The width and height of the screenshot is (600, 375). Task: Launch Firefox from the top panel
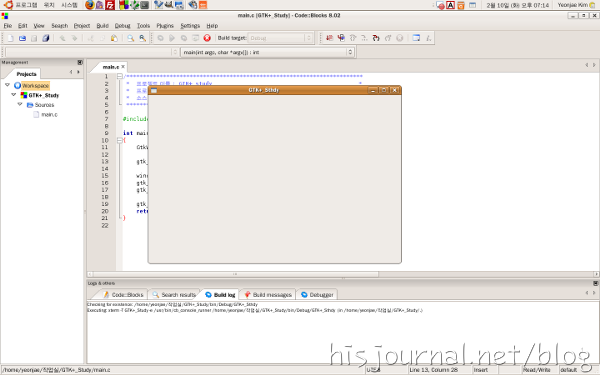(90, 5)
